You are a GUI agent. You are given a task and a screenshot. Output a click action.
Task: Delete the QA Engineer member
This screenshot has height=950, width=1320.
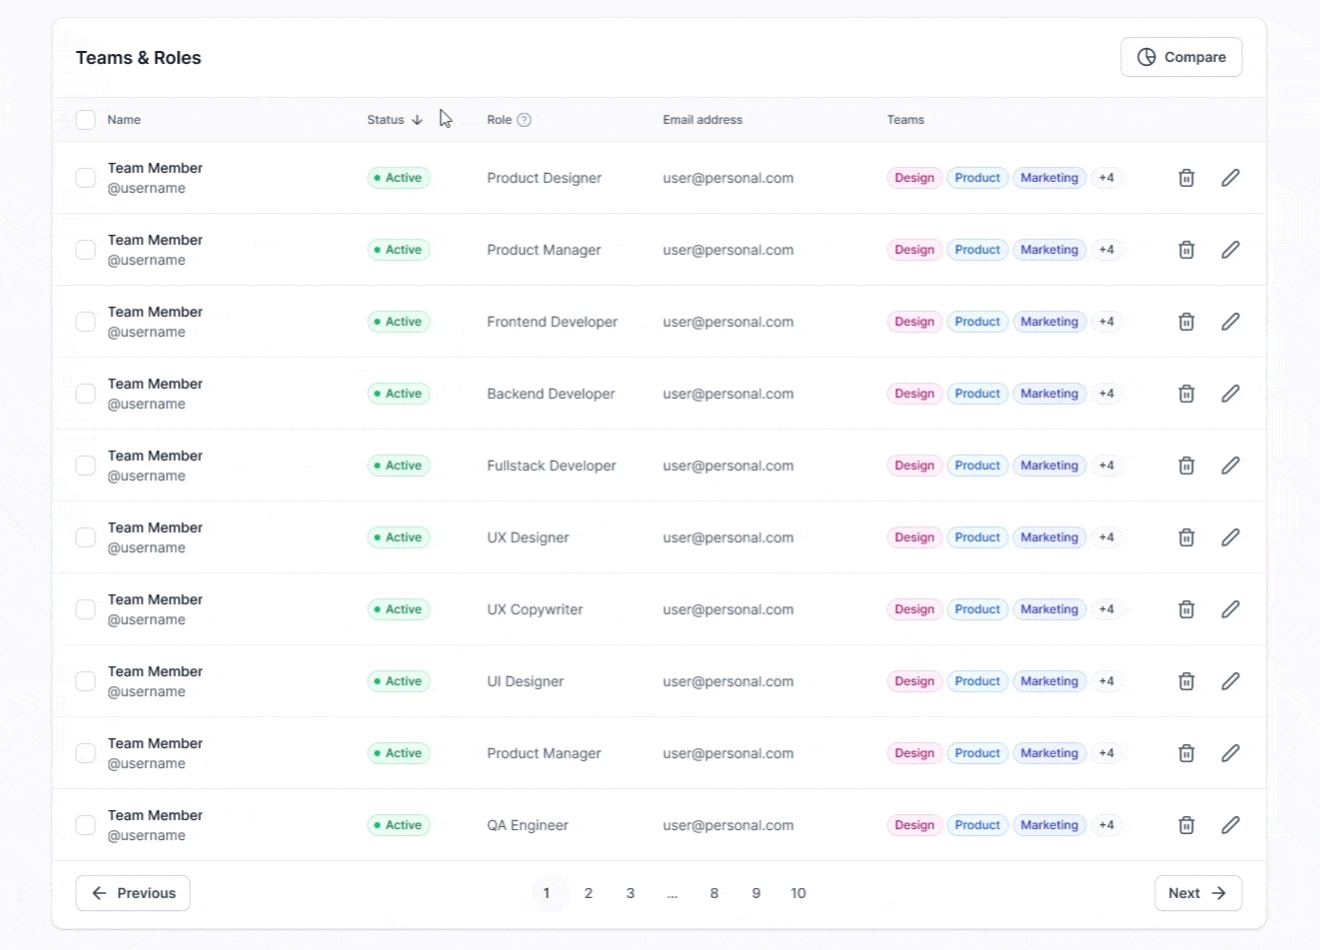point(1186,825)
